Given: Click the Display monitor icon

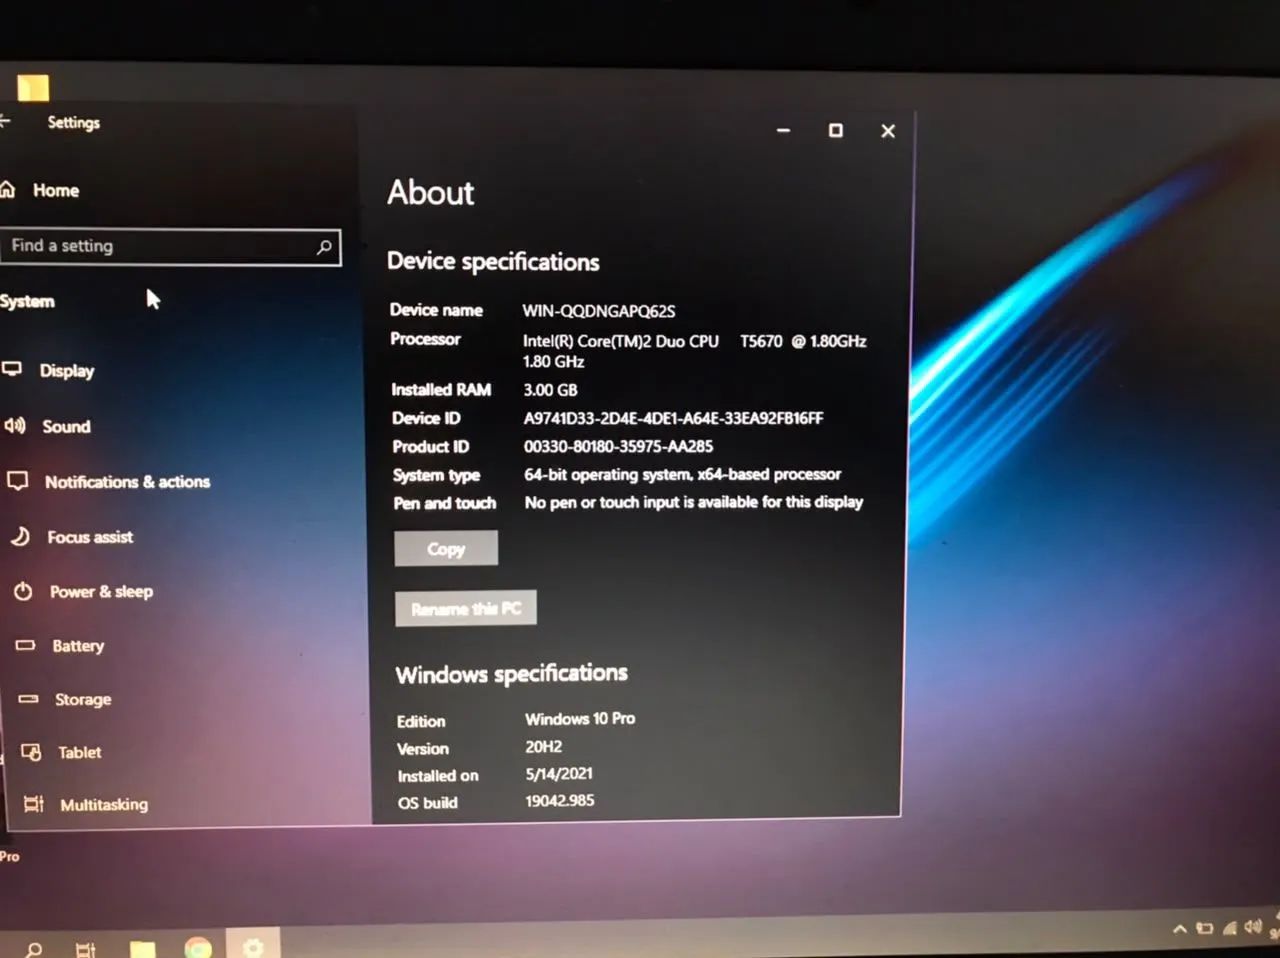Looking at the screenshot, I should click(12, 369).
